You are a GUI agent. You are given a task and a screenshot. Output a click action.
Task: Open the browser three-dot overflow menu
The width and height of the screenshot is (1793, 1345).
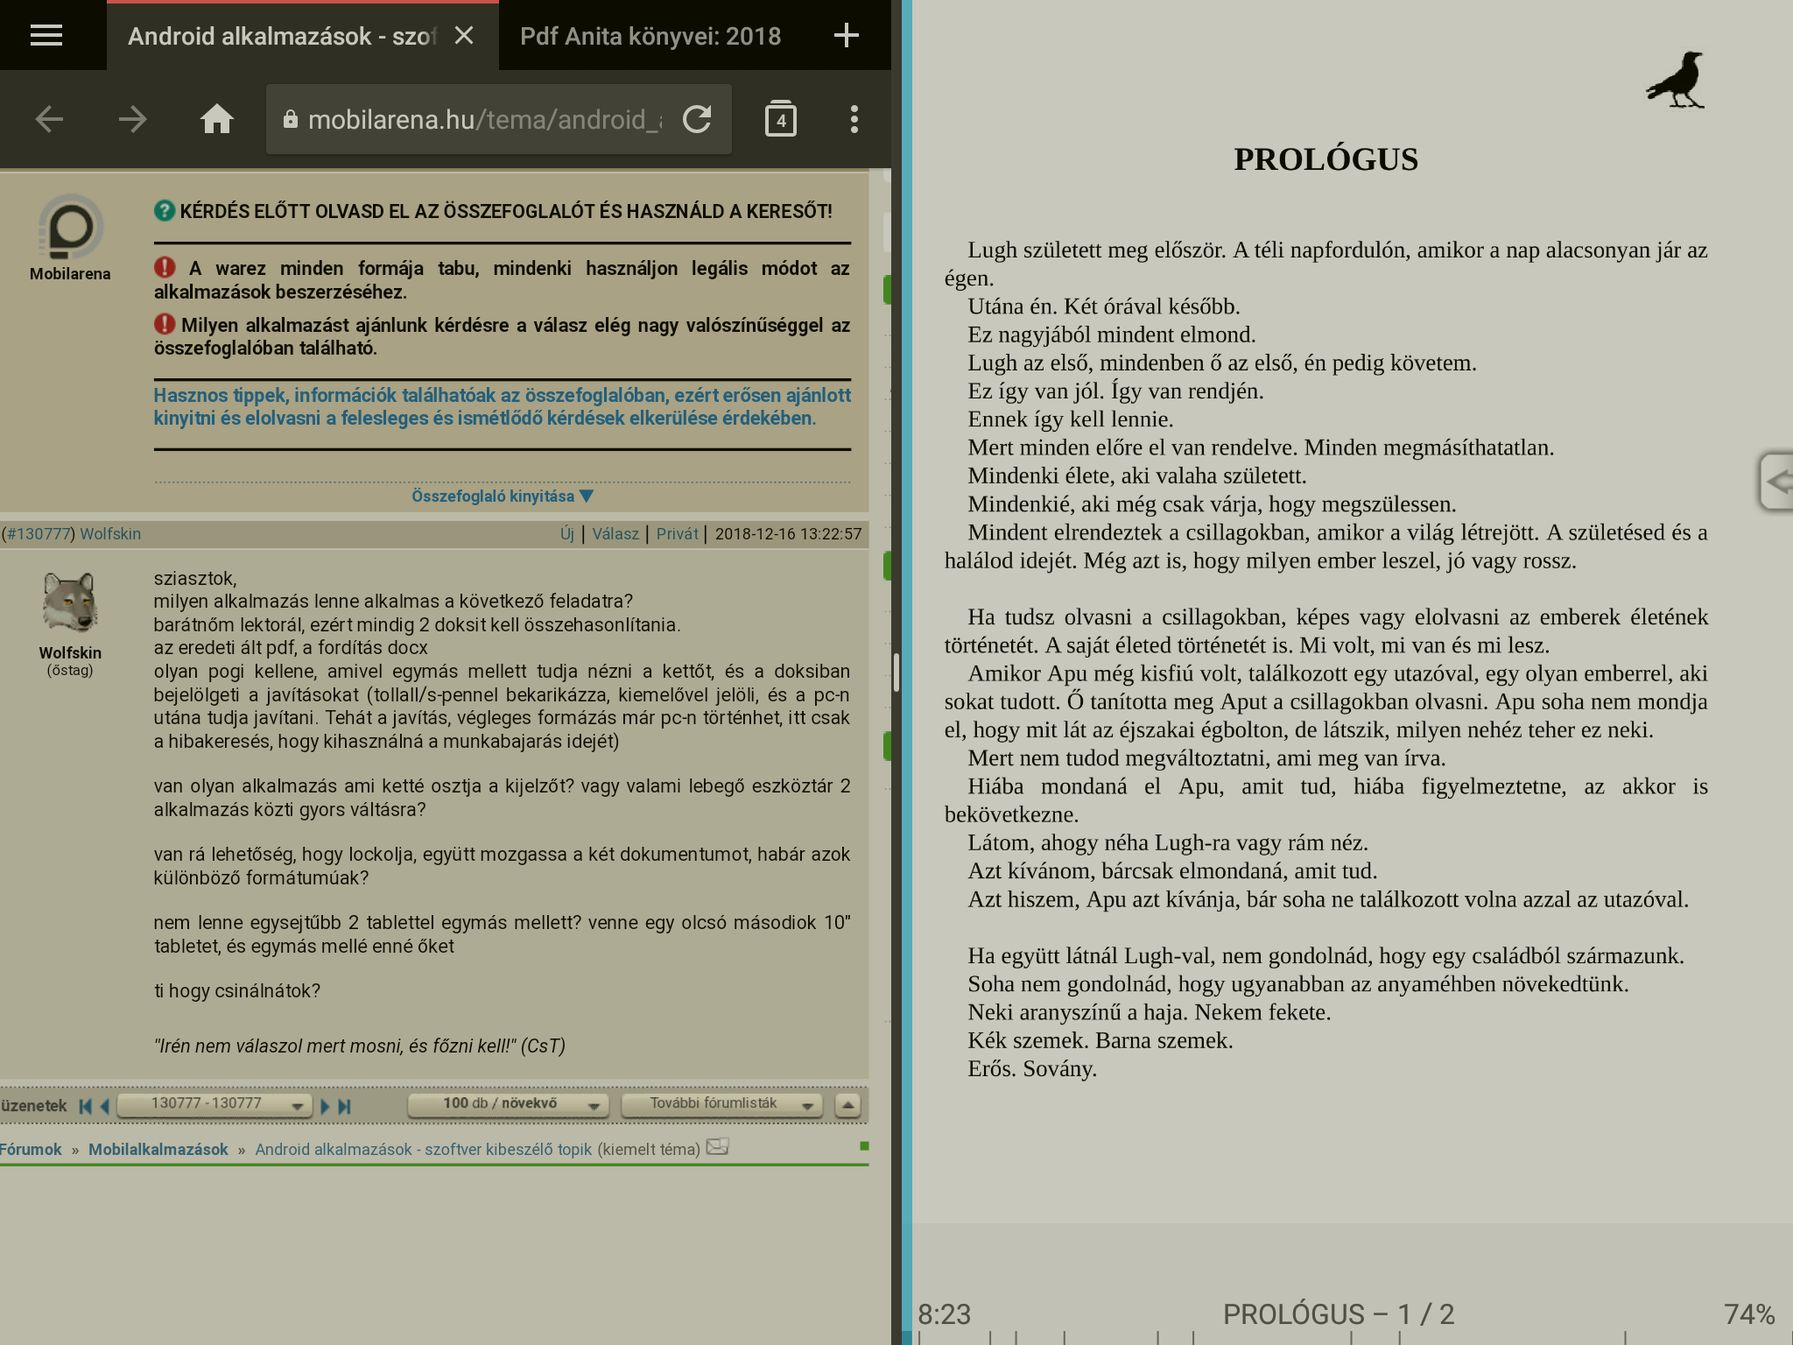(x=854, y=120)
